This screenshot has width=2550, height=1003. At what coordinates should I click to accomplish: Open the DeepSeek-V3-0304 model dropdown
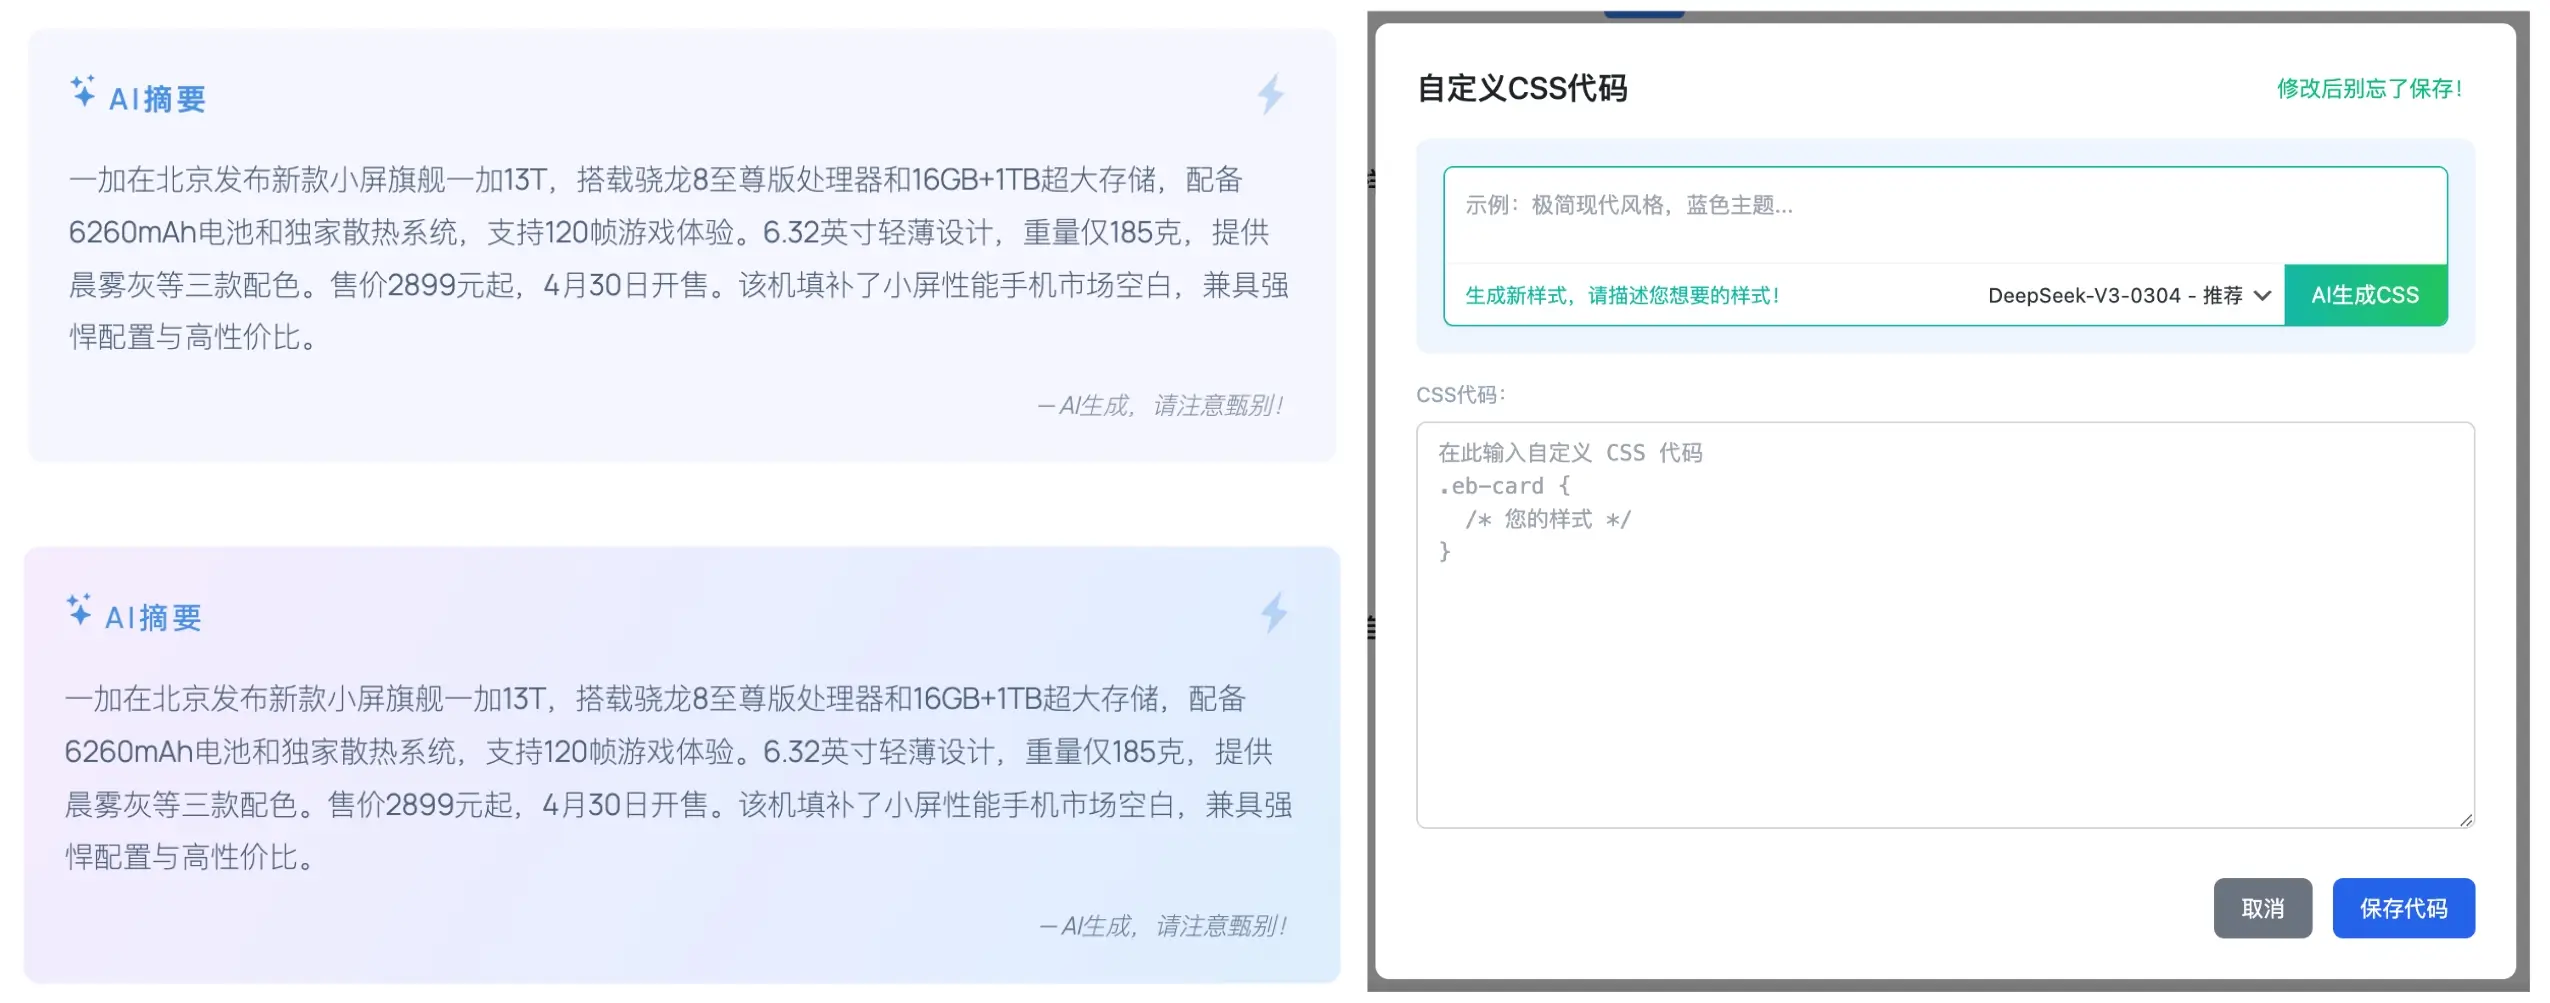point(2129,295)
